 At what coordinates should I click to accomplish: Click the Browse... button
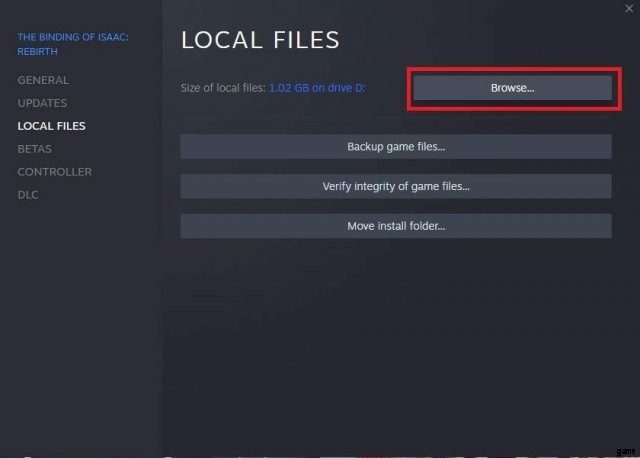512,88
